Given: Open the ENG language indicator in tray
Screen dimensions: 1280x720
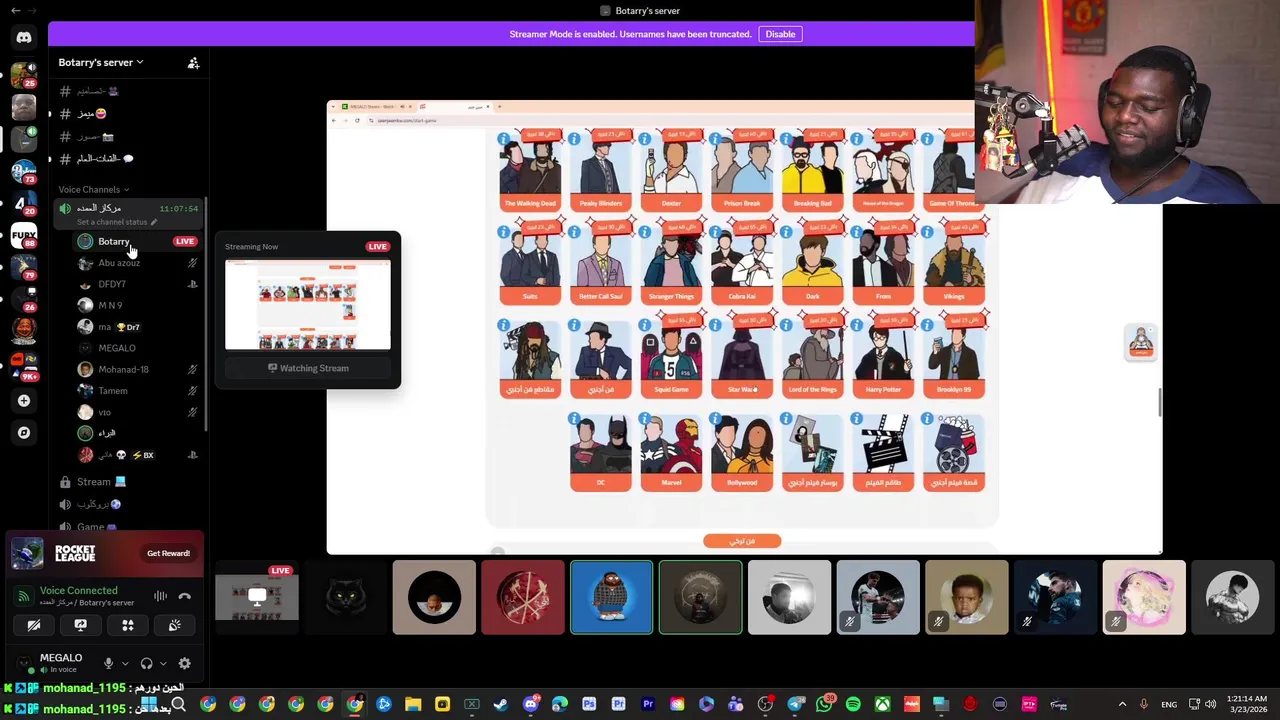Looking at the screenshot, I should [1169, 705].
